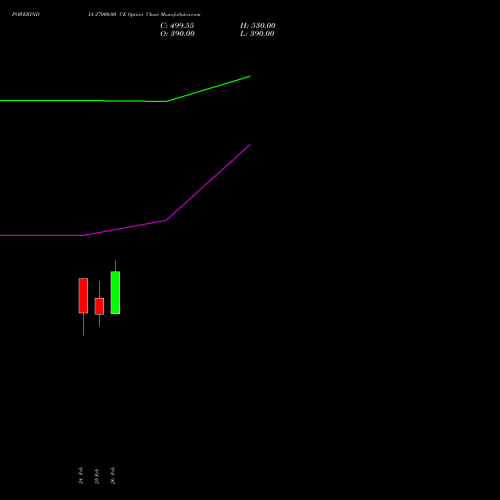Click the 26 Feb date axis label

pos(113,475)
